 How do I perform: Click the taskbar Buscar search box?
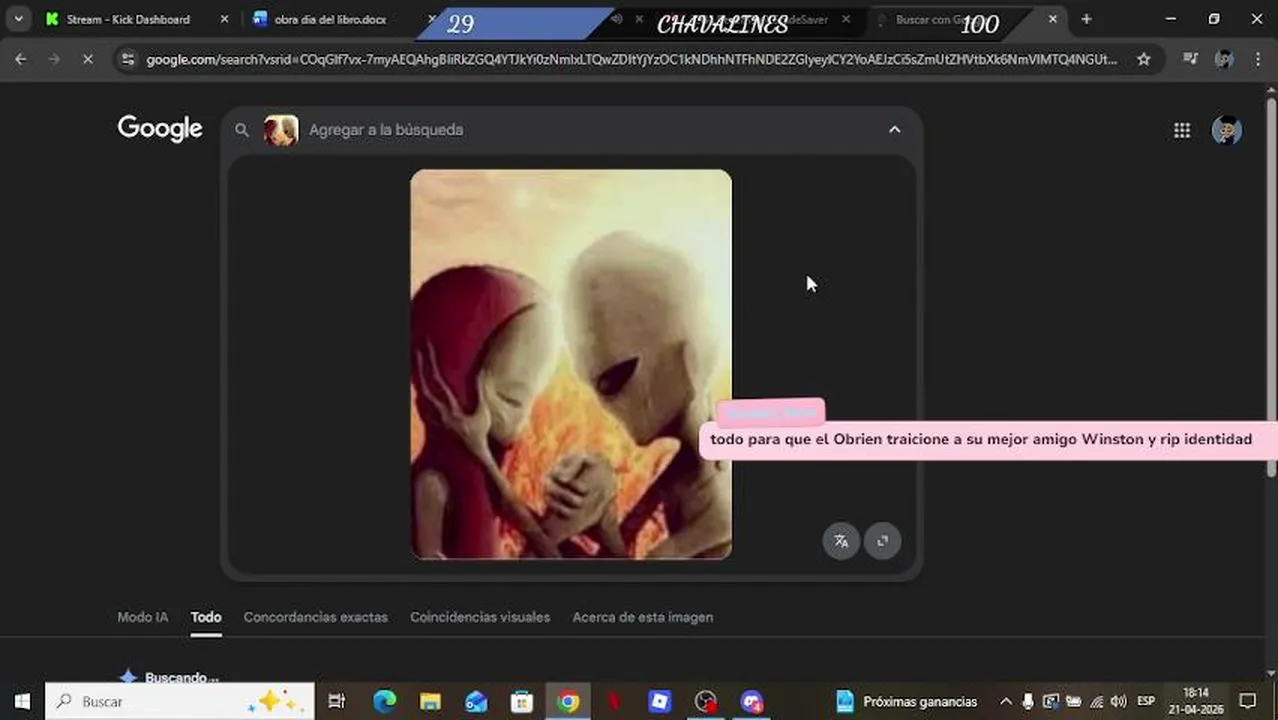click(x=180, y=702)
